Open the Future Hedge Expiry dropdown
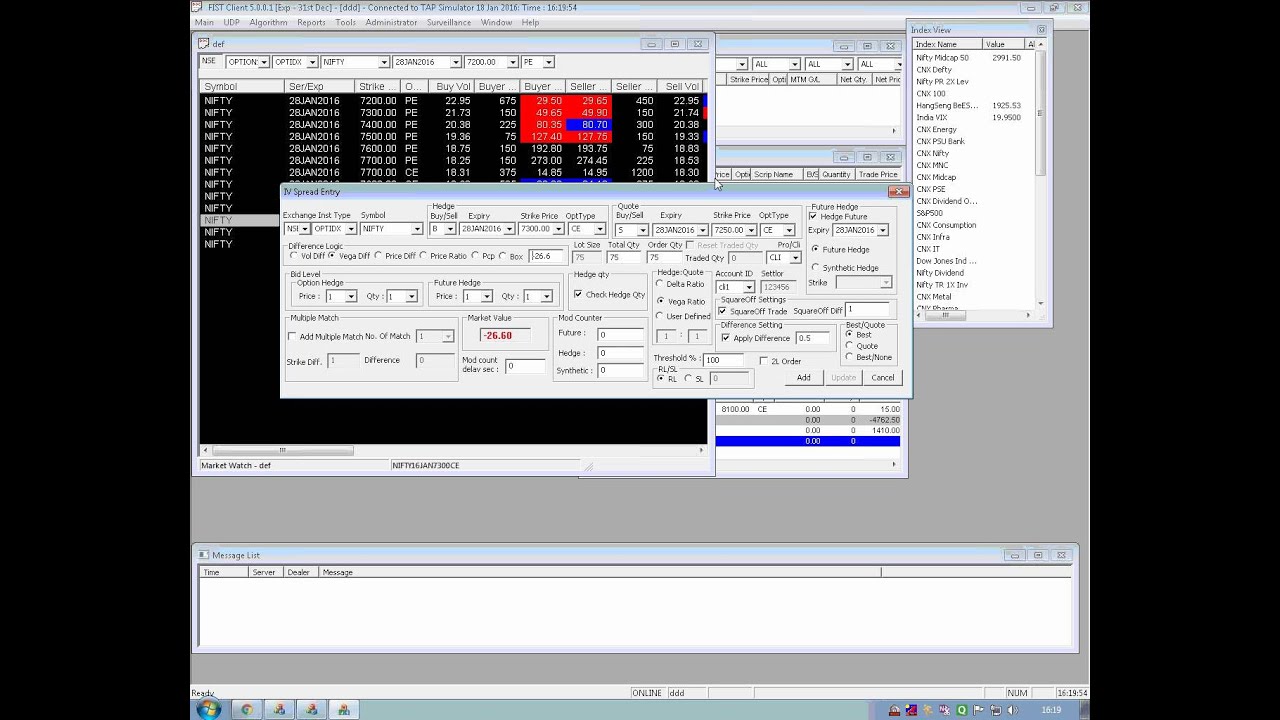 [882, 230]
